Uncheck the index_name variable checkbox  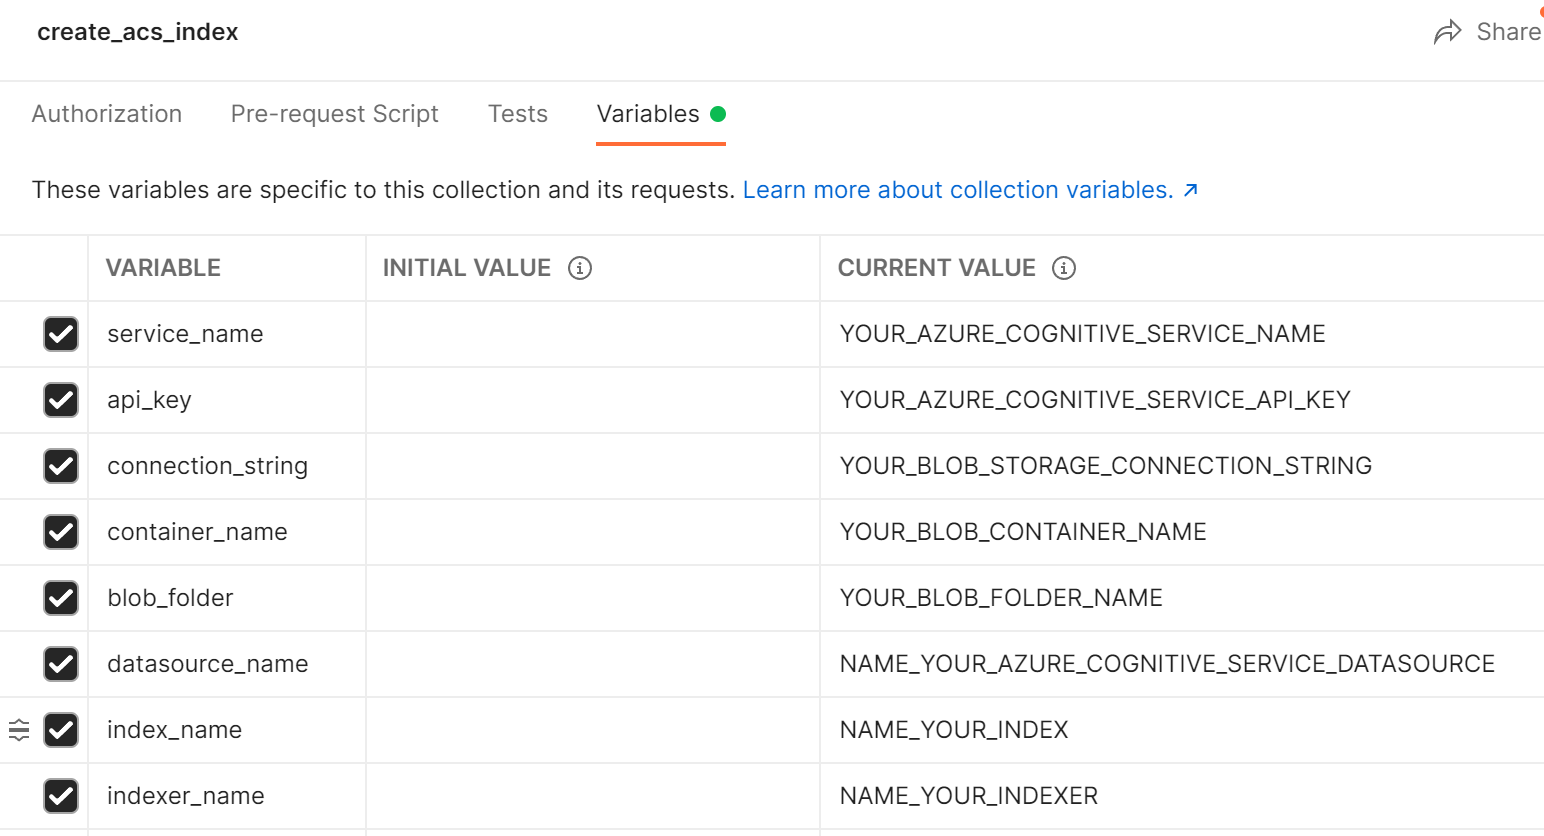tap(61, 730)
